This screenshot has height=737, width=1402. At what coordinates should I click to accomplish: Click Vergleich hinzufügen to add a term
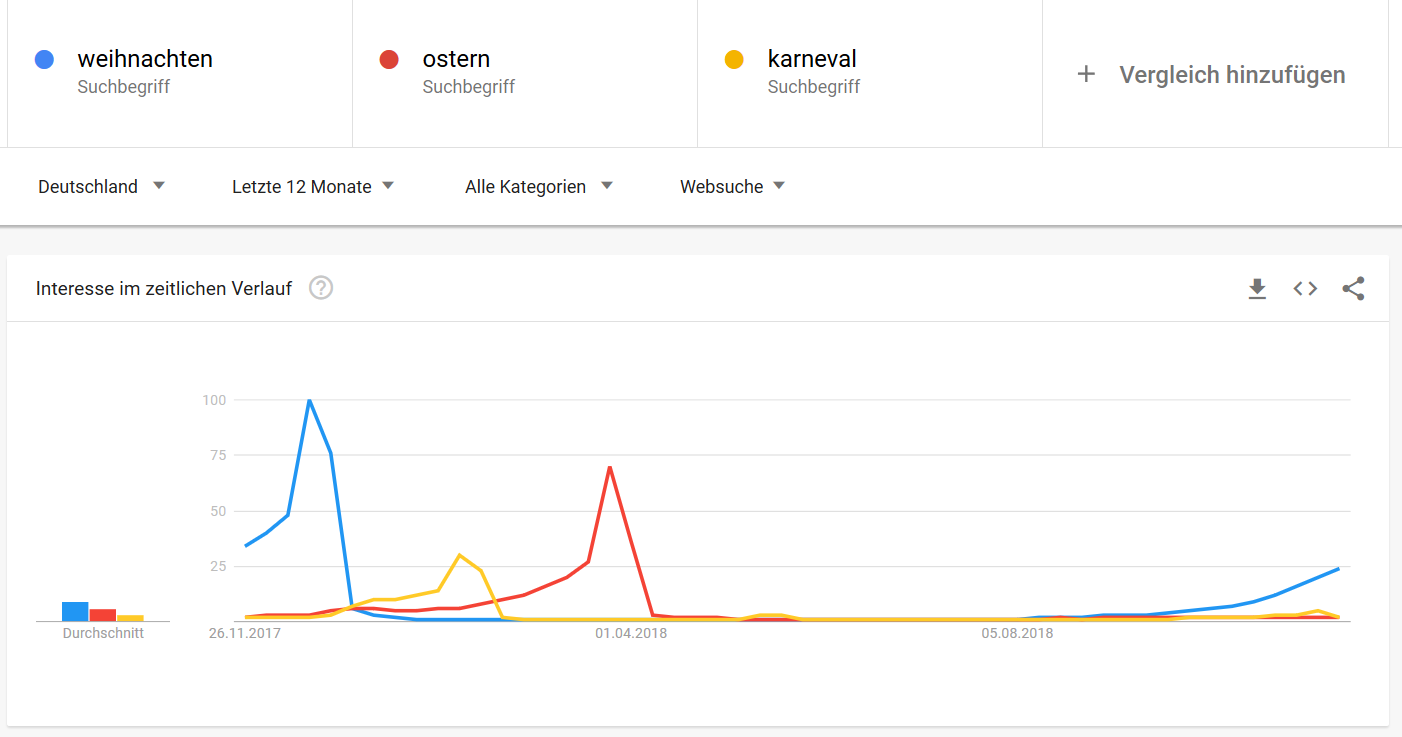(1231, 74)
